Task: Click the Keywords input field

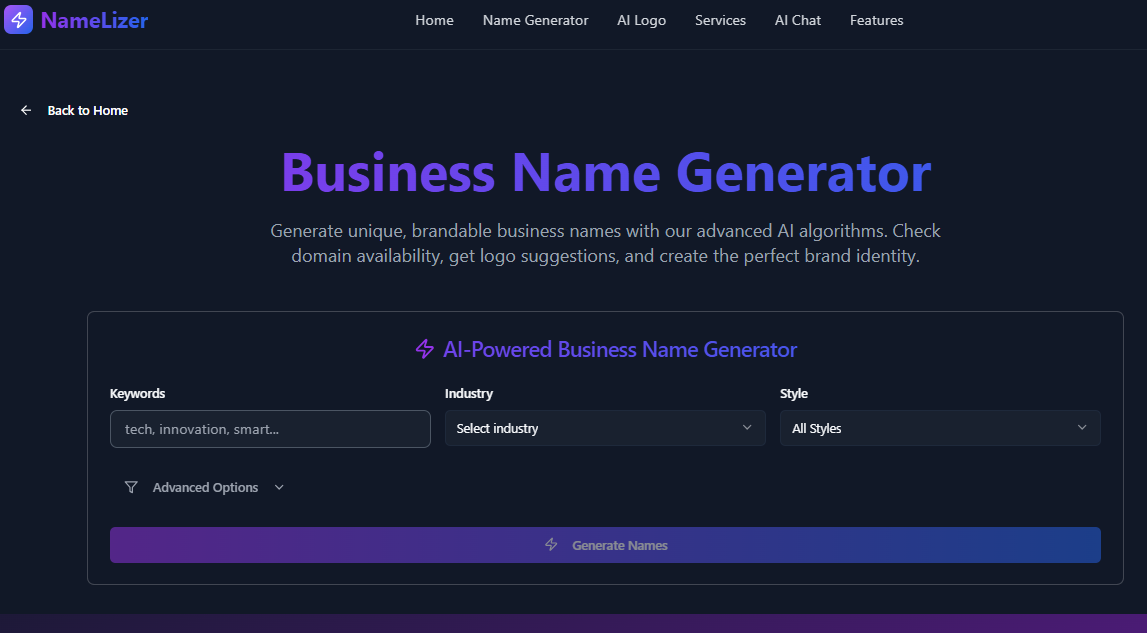Action: point(270,428)
